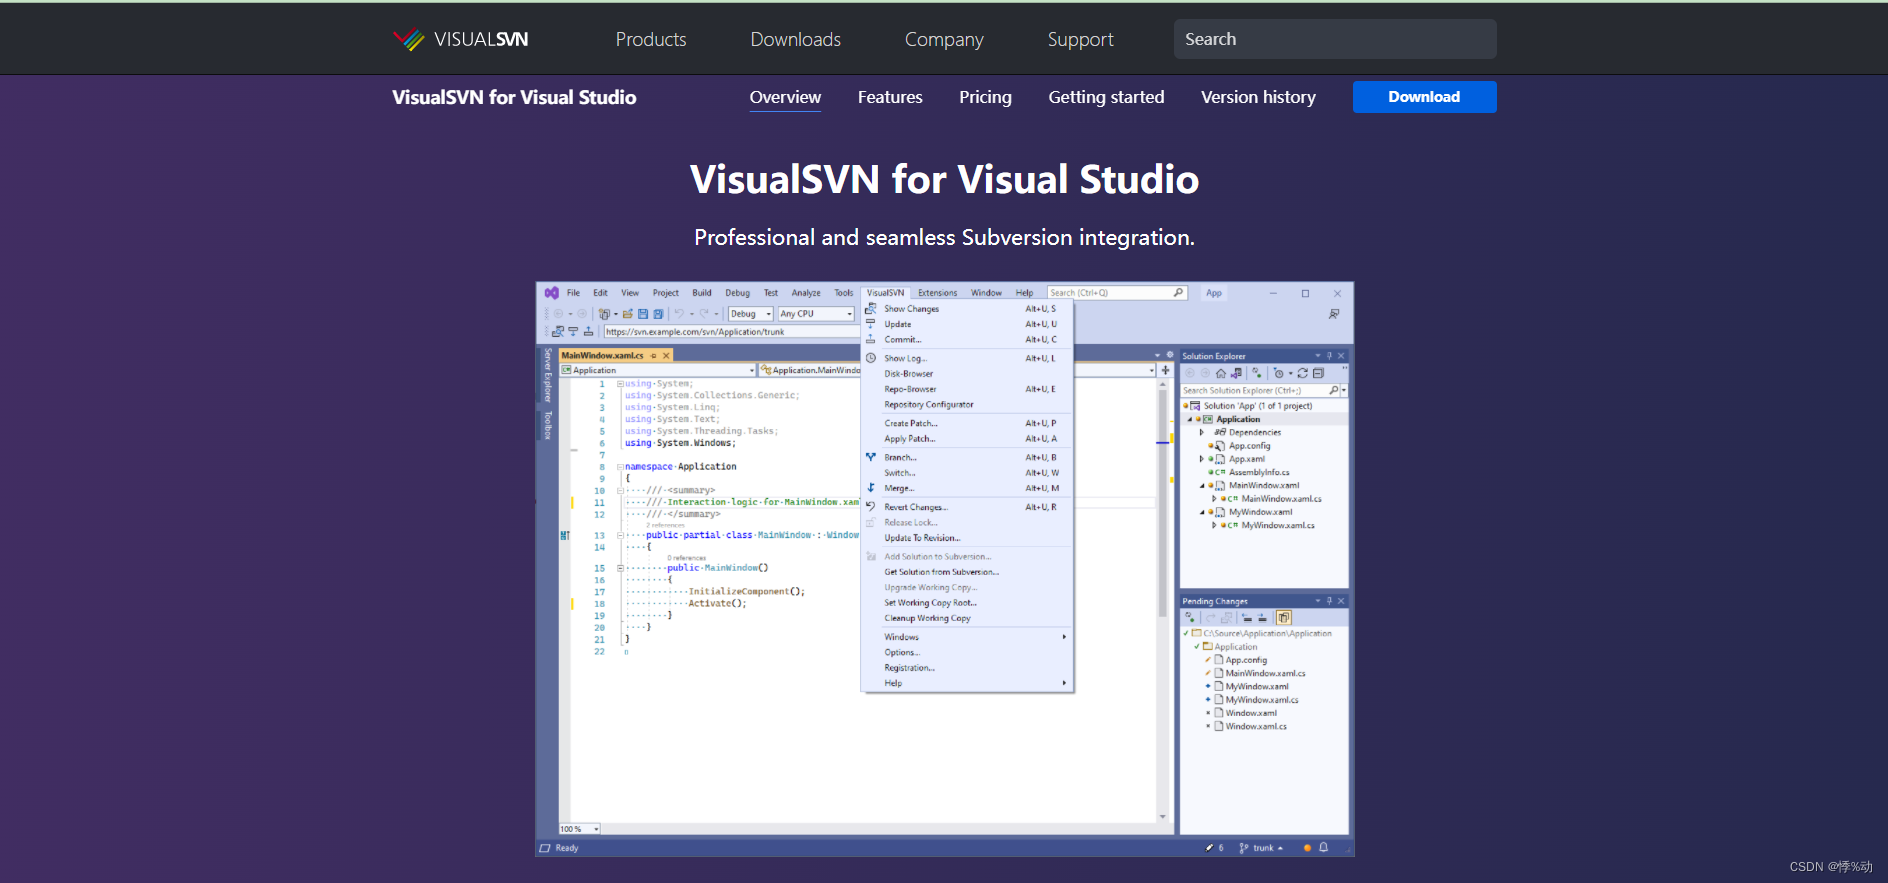This screenshot has height=883, width=1888.
Task: Open the Application scope dropdown in the editor
Action: point(658,370)
